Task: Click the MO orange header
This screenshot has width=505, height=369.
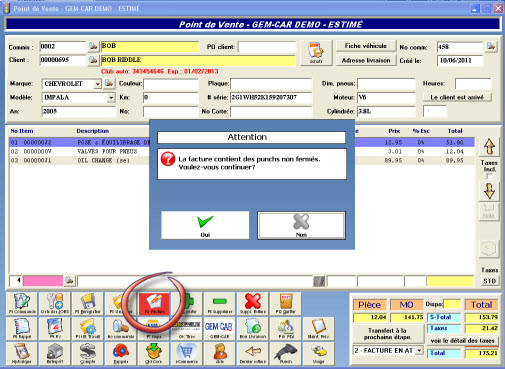Action: coord(406,305)
